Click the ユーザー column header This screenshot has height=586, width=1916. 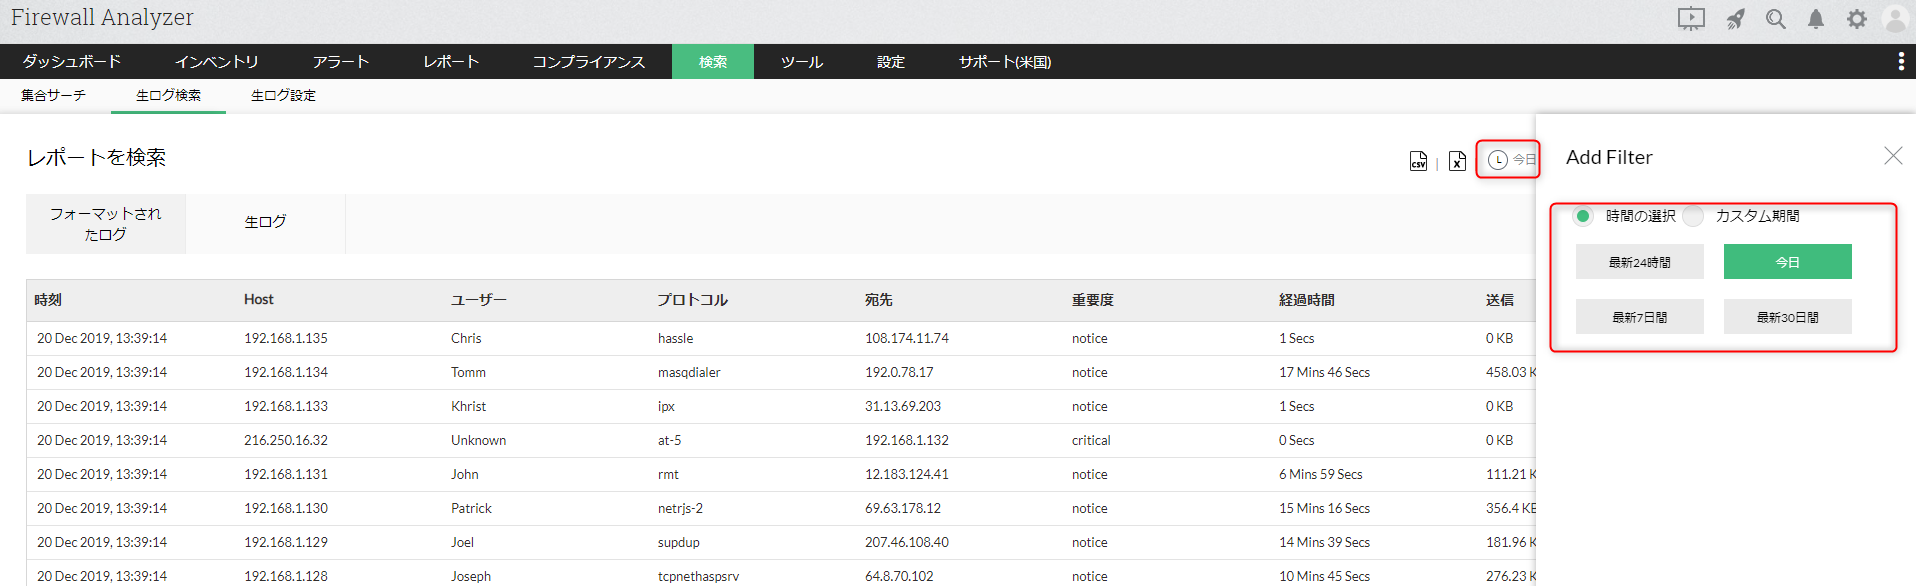(x=479, y=300)
